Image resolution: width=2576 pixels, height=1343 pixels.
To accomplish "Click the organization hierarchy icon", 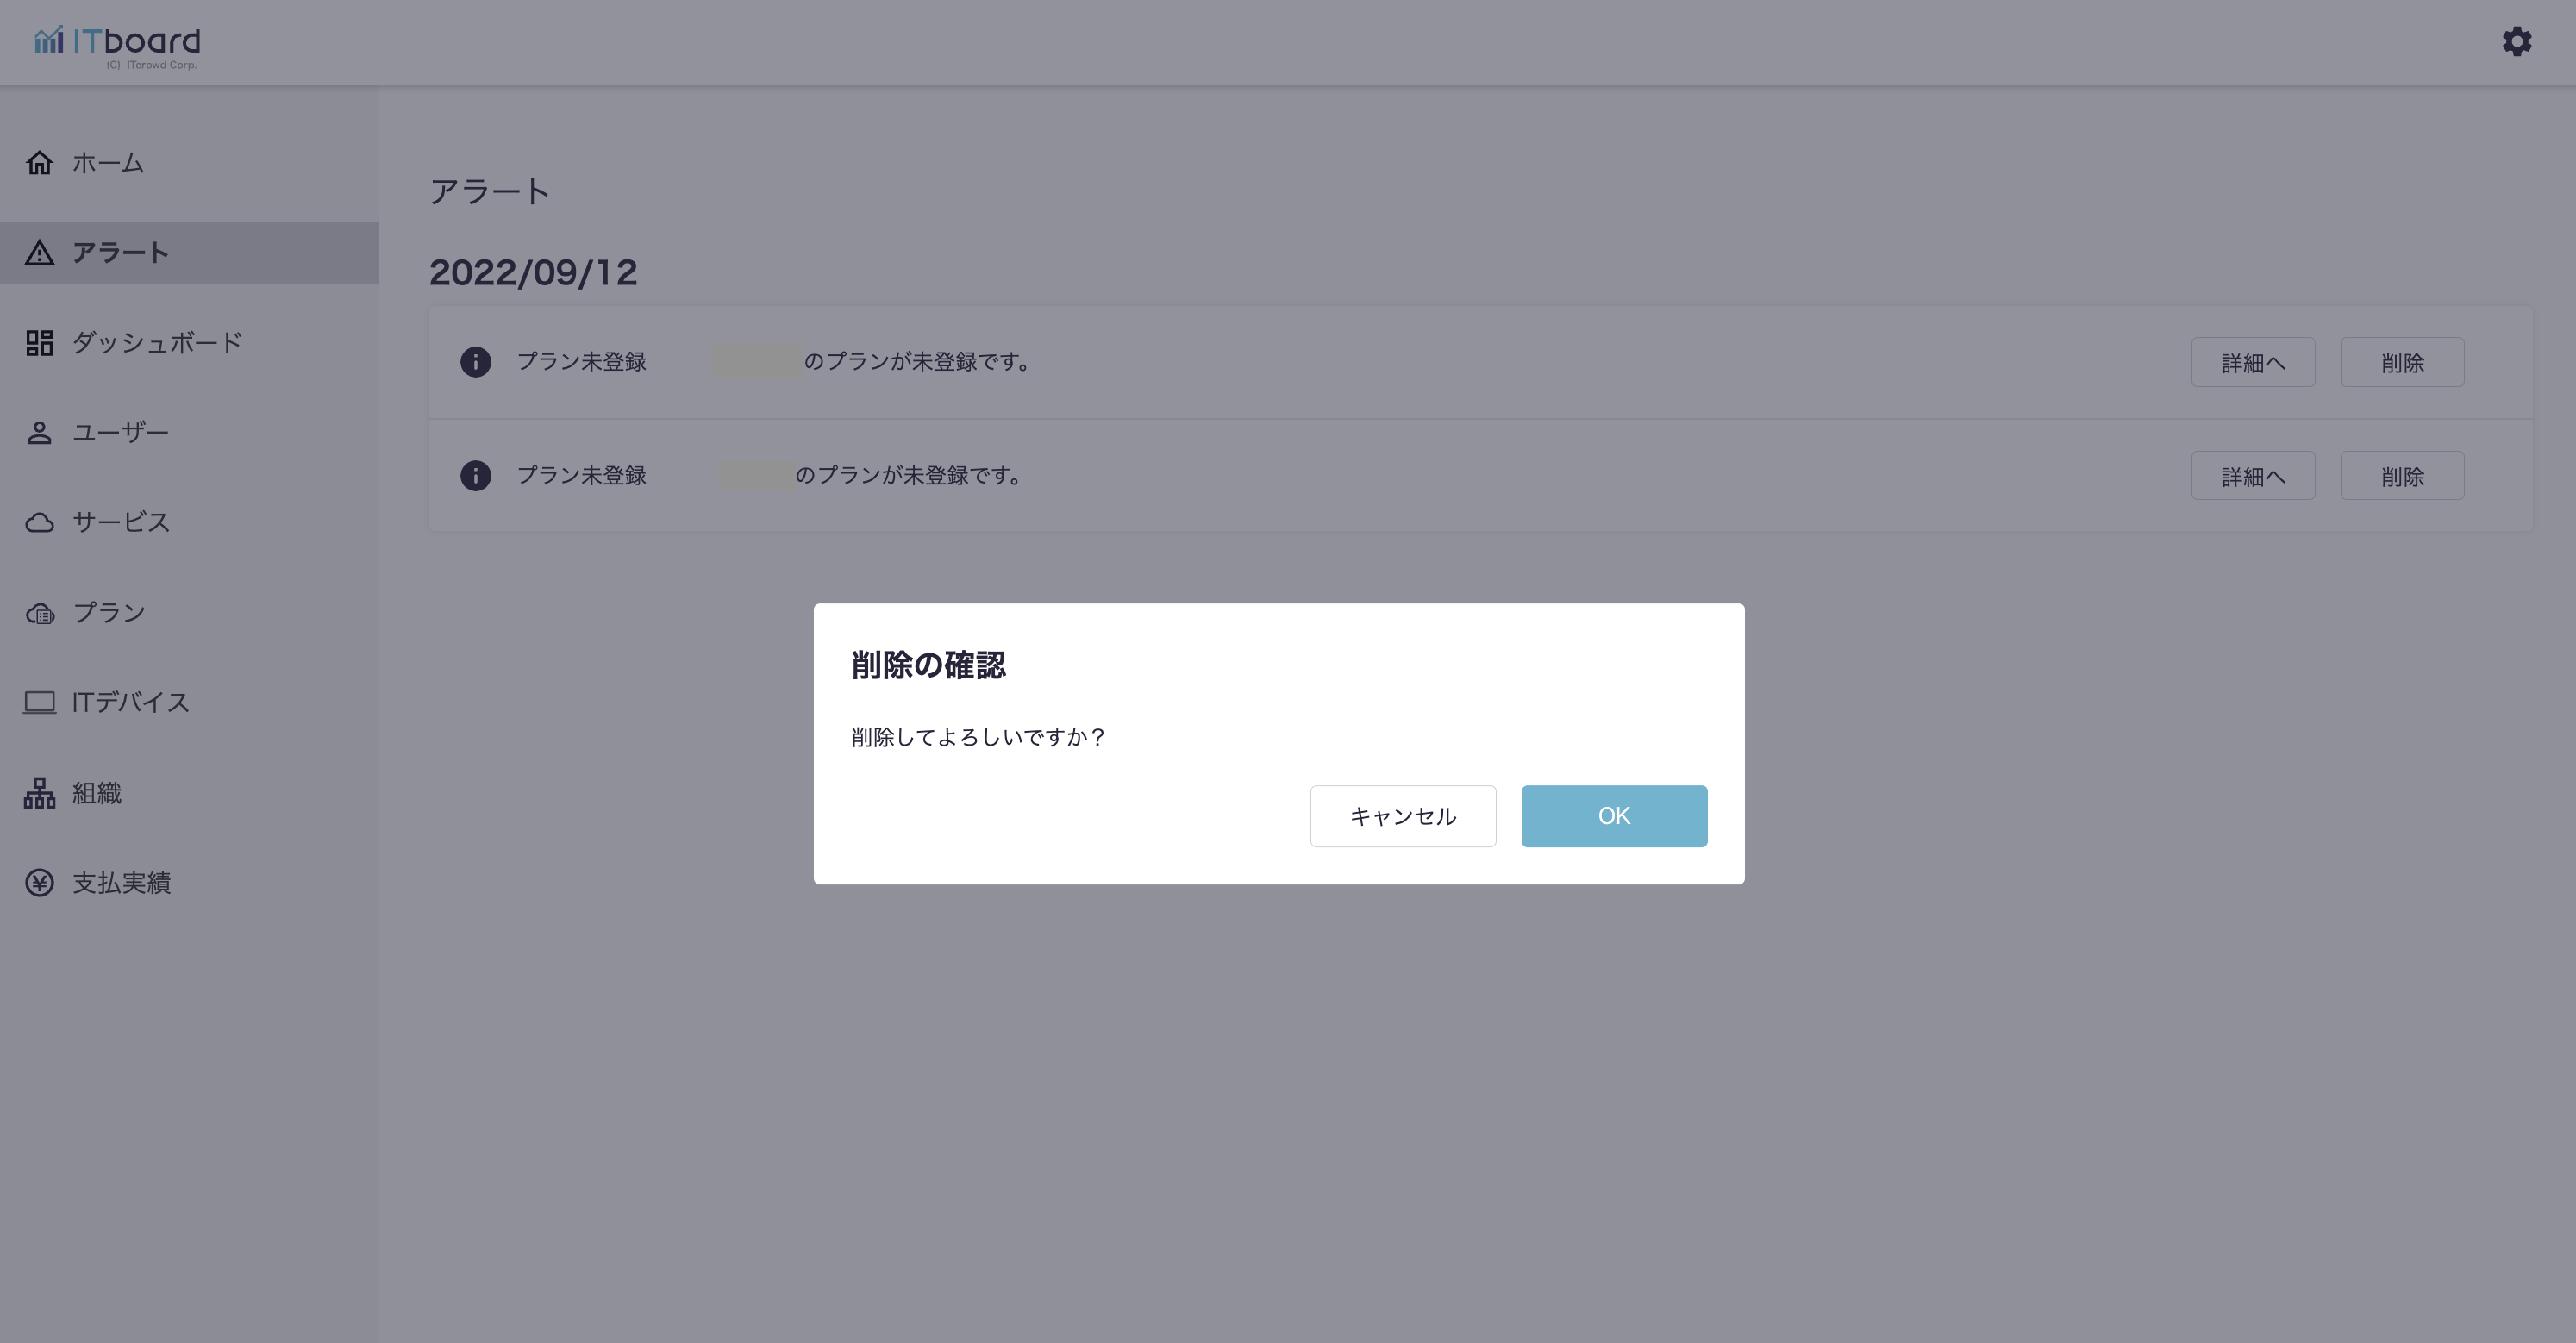I will pyautogui.click(x=39, y=793).
